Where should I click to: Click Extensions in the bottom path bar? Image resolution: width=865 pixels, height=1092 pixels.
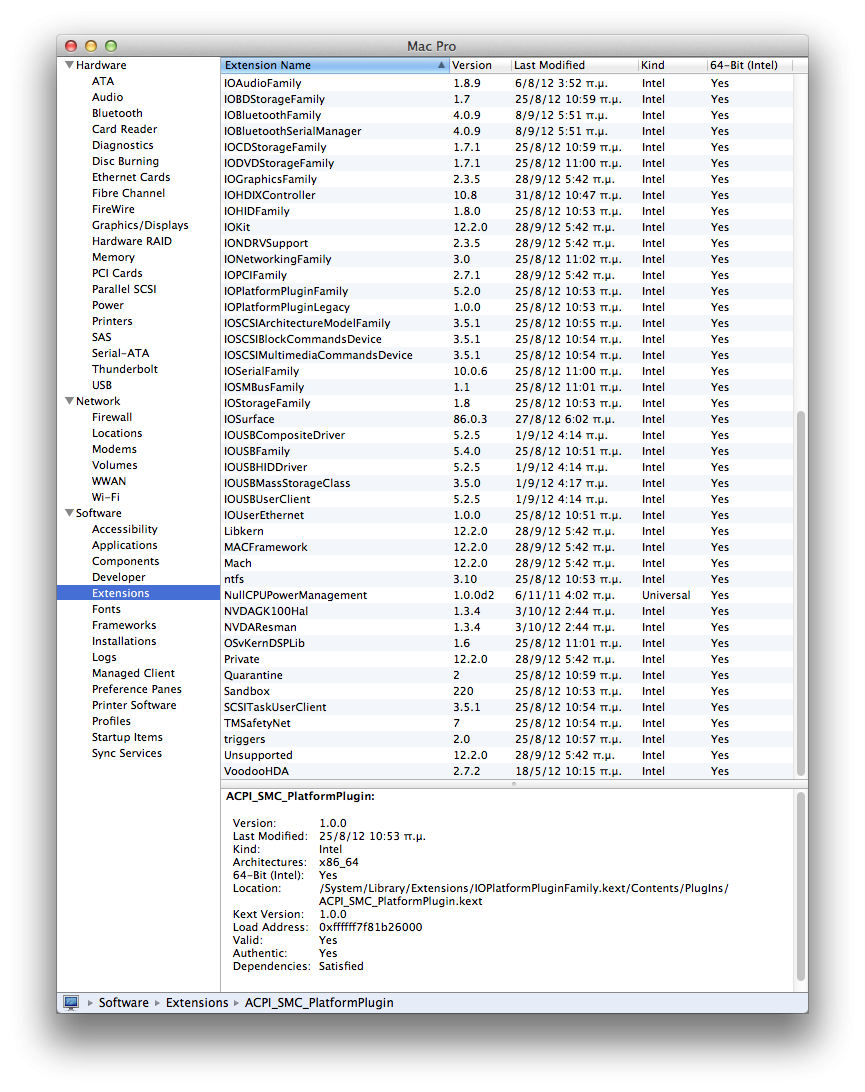point(197,1002)
